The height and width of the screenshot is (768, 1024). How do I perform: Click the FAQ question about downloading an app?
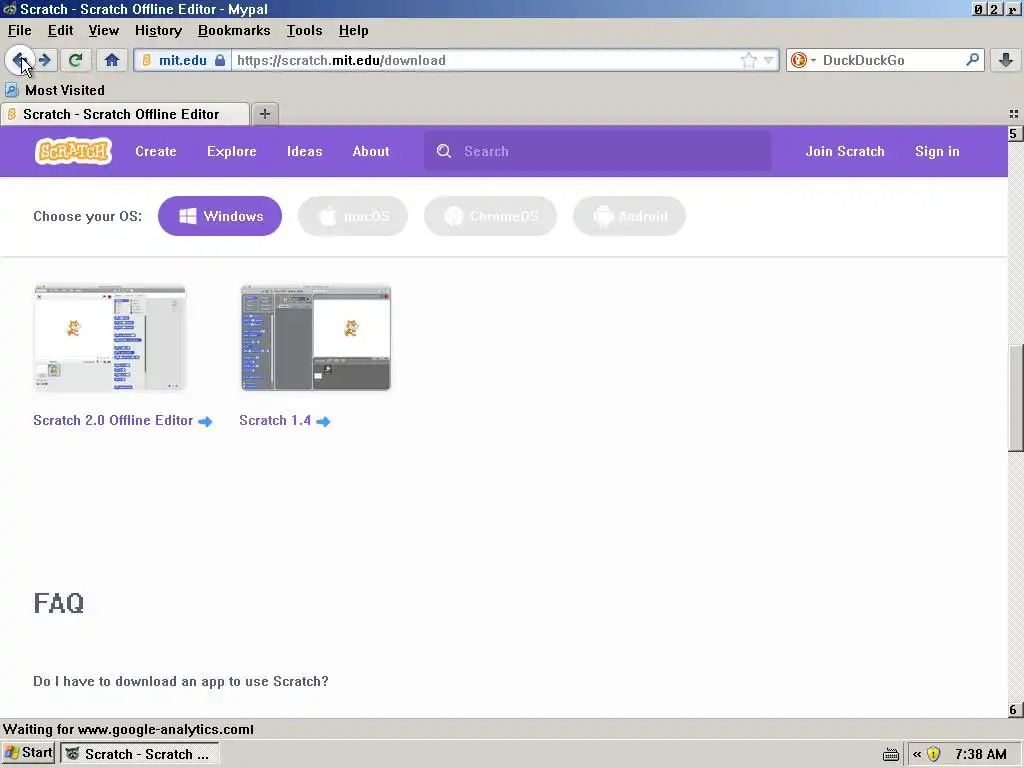point(181,681)
